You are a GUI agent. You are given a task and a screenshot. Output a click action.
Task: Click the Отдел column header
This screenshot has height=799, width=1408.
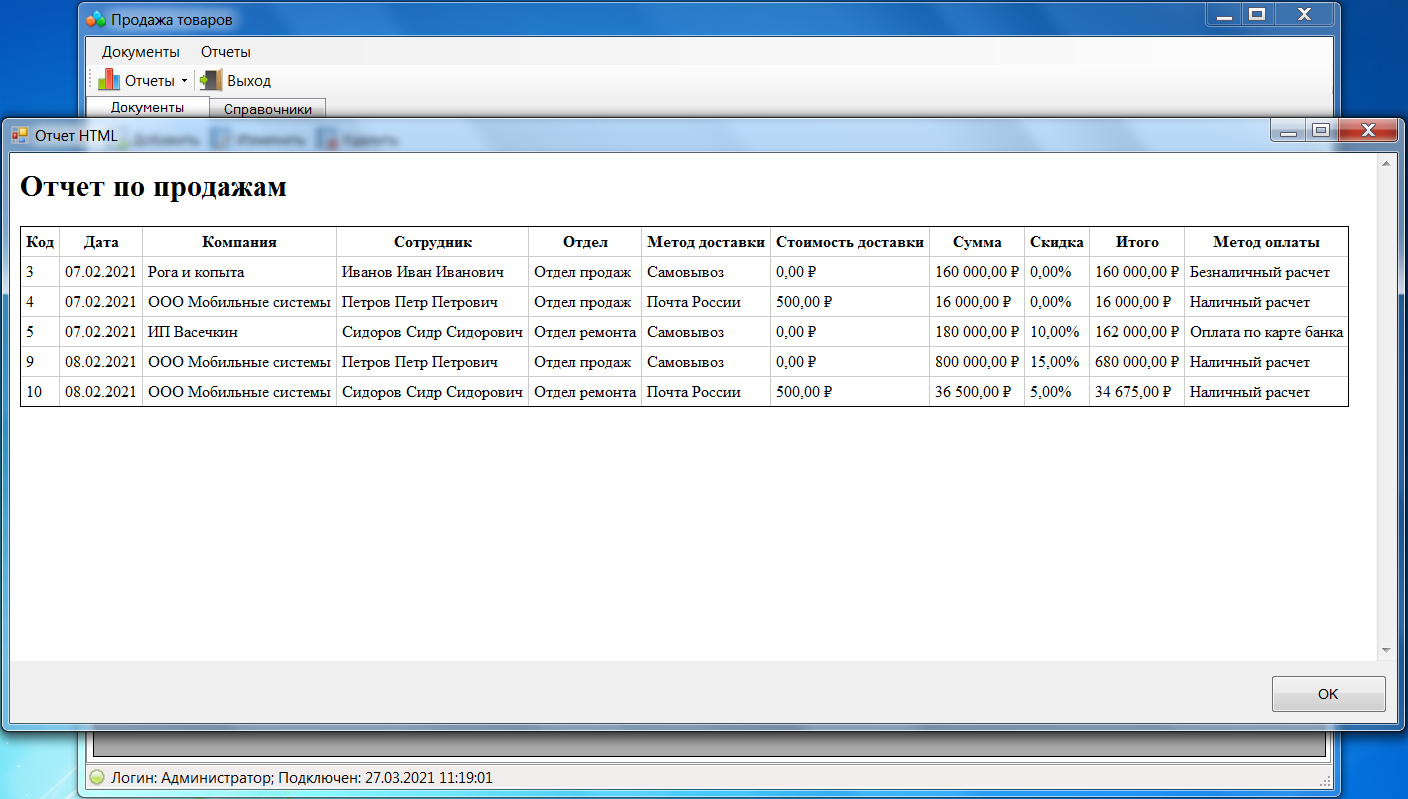[585, 242]
